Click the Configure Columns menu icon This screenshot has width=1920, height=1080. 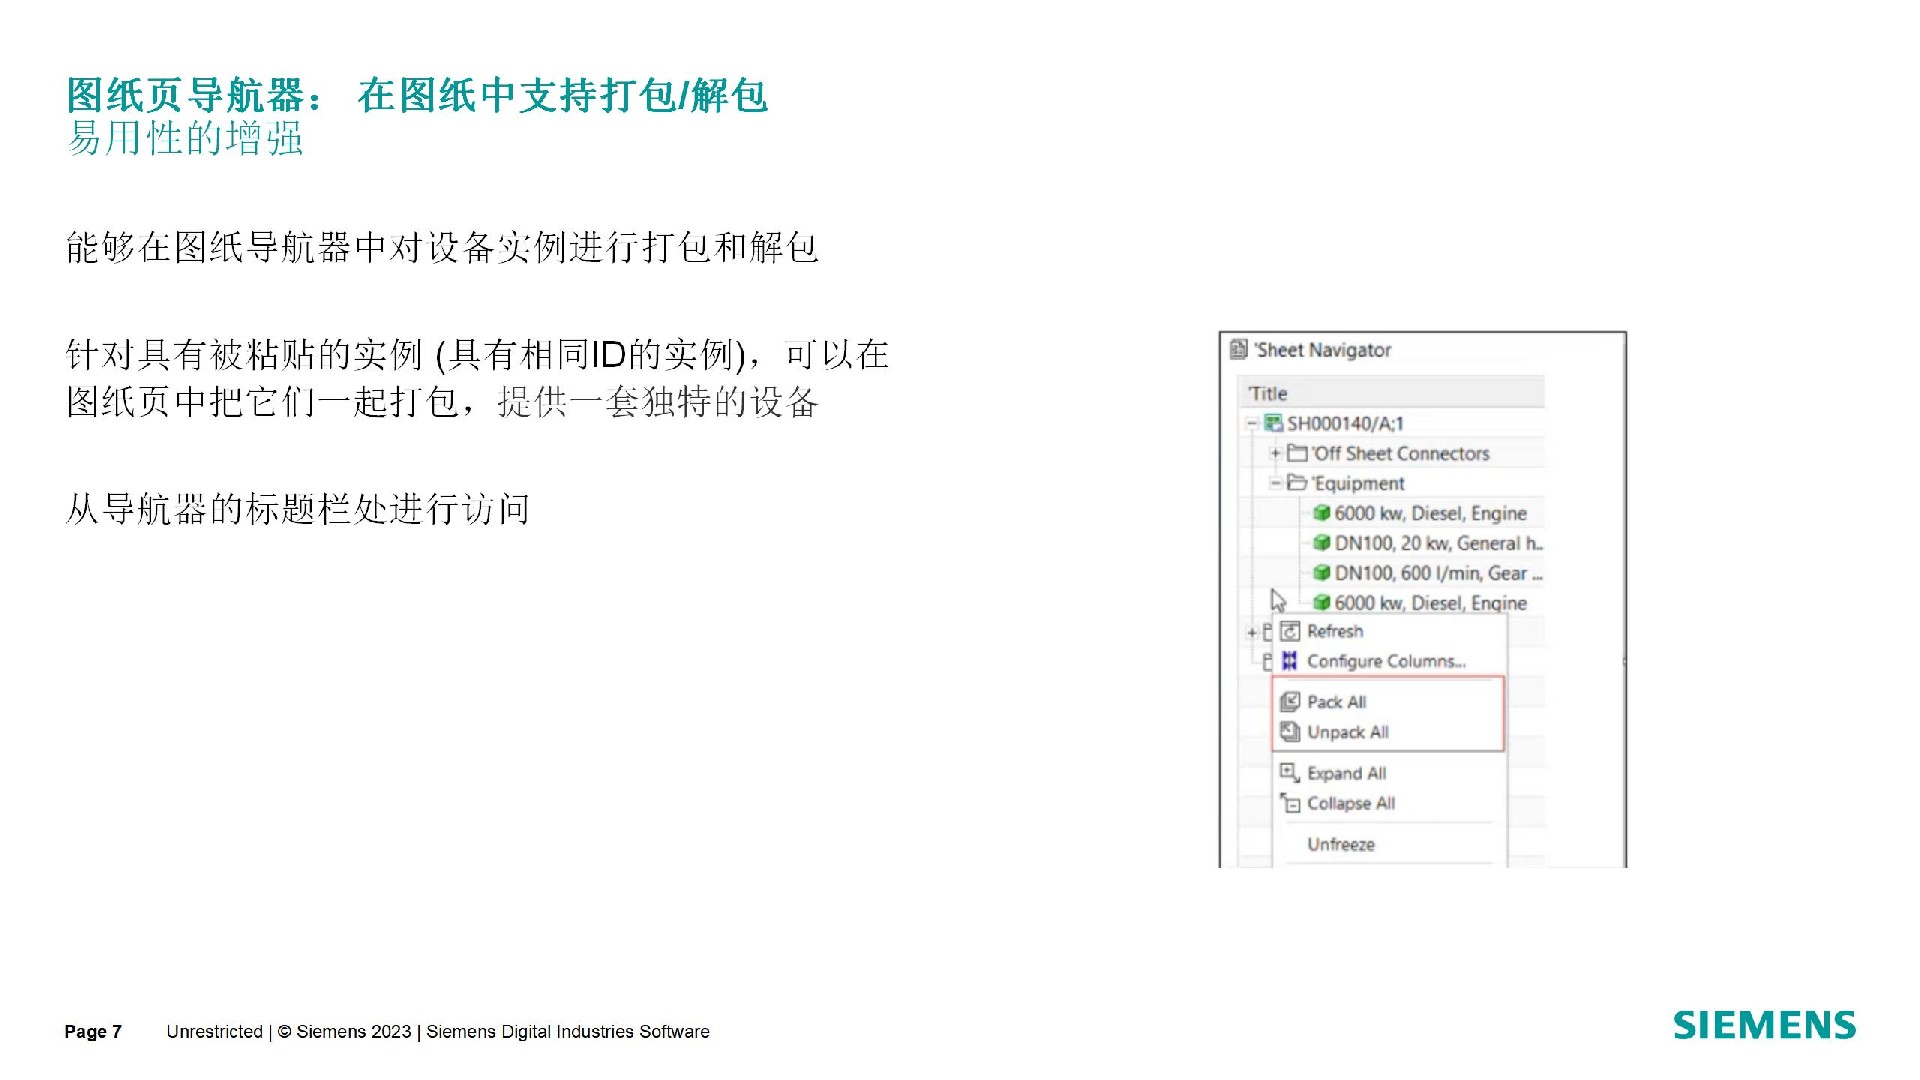[1290, 661]
